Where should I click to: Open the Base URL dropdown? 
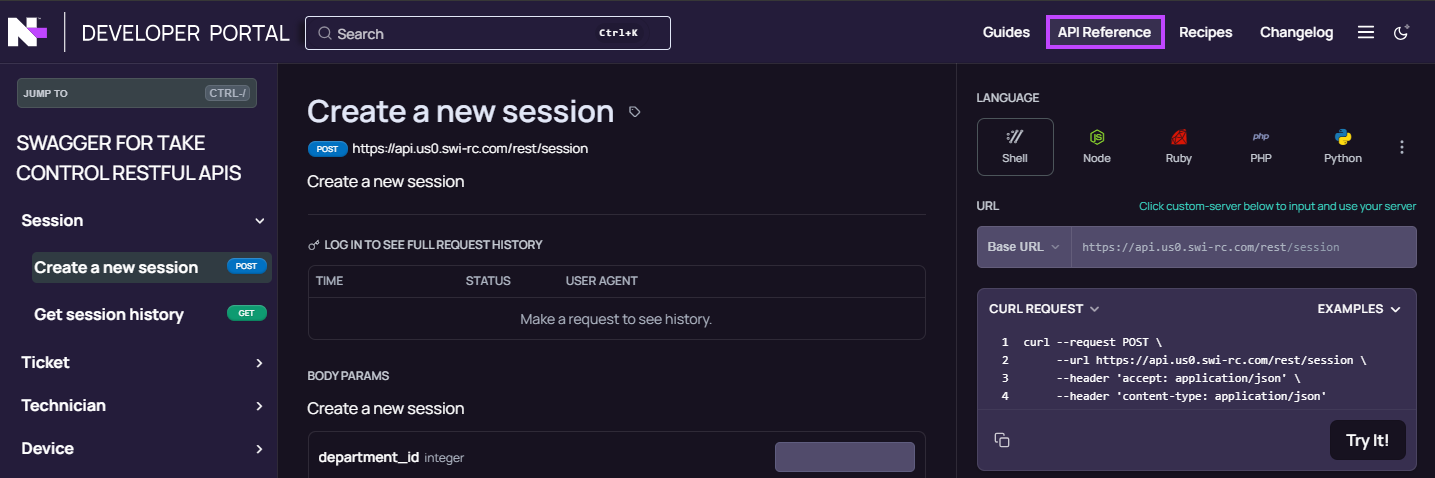tap(1024, 247)
